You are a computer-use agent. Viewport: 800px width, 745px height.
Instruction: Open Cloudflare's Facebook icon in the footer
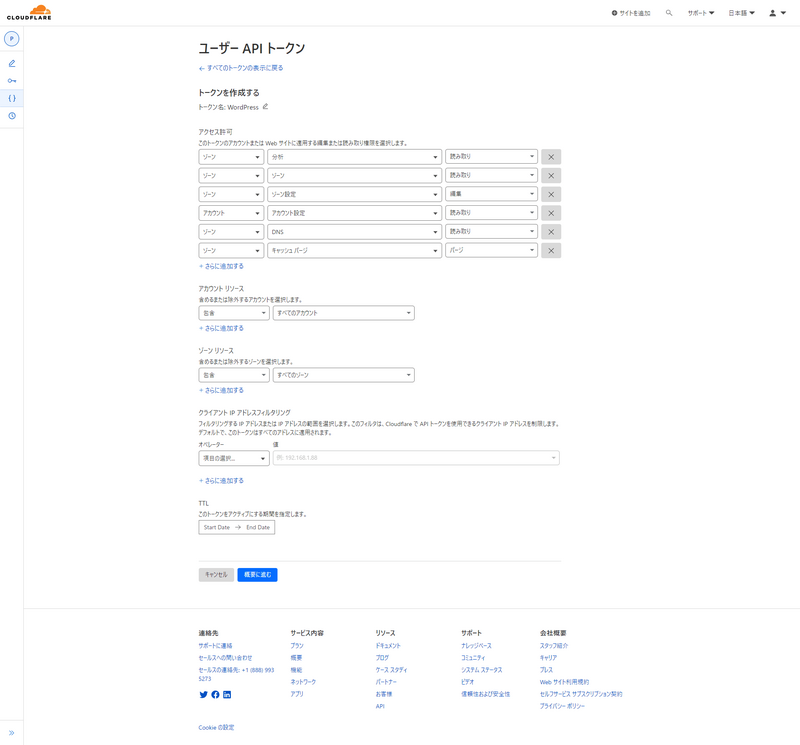coord(215,694)
